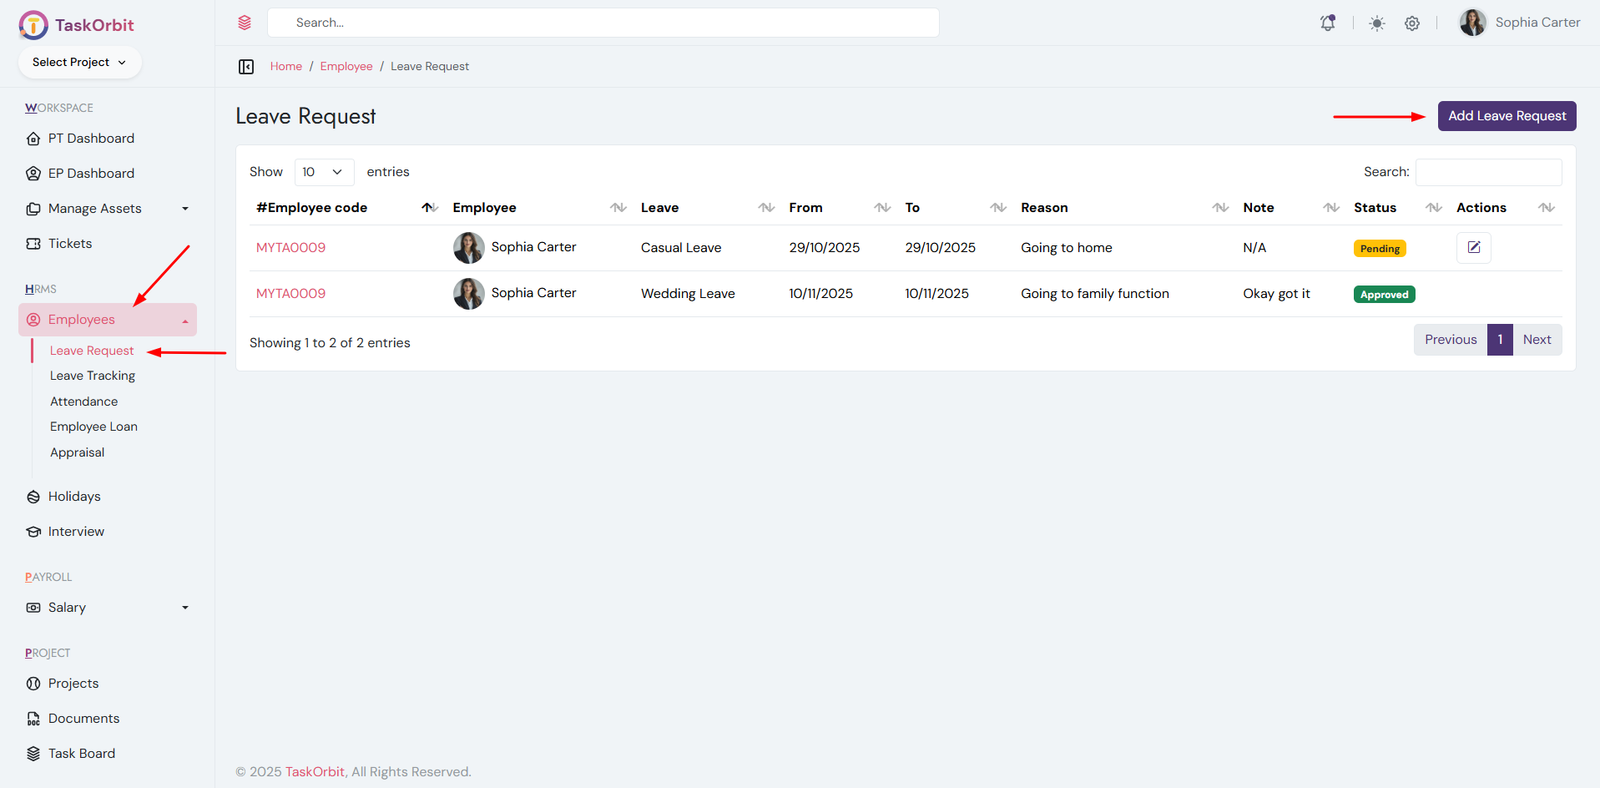The image size is (1600, 788).
Task: Click the TaskOrbit logo icon
Action: tap(33, 25)
